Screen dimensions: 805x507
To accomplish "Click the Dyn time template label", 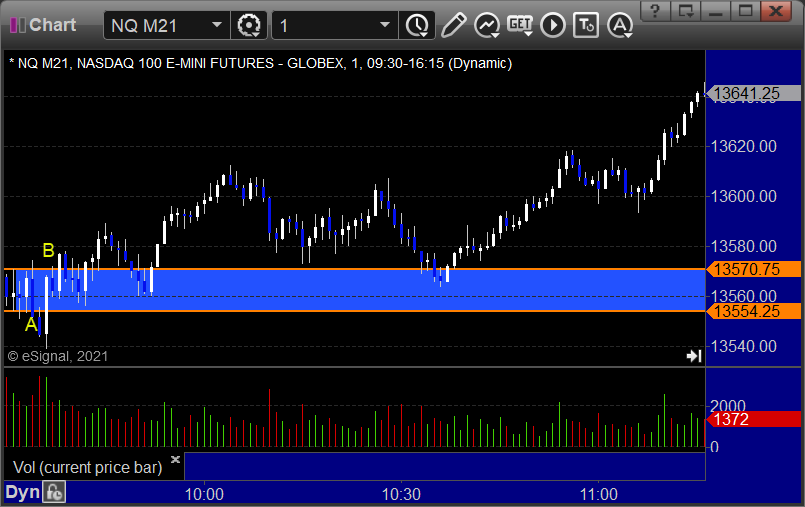I will [x=22, y=492].
